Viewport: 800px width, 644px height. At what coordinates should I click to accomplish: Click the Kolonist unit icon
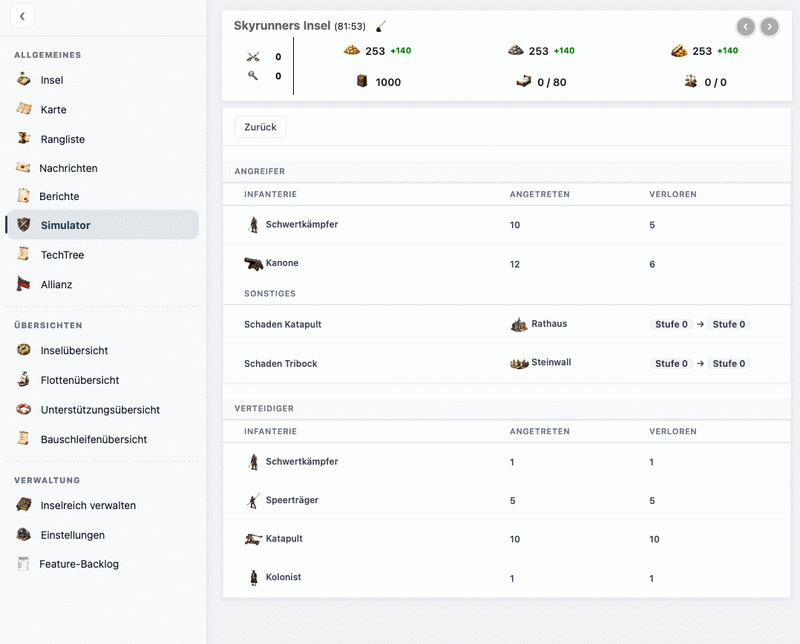(254, 578)
